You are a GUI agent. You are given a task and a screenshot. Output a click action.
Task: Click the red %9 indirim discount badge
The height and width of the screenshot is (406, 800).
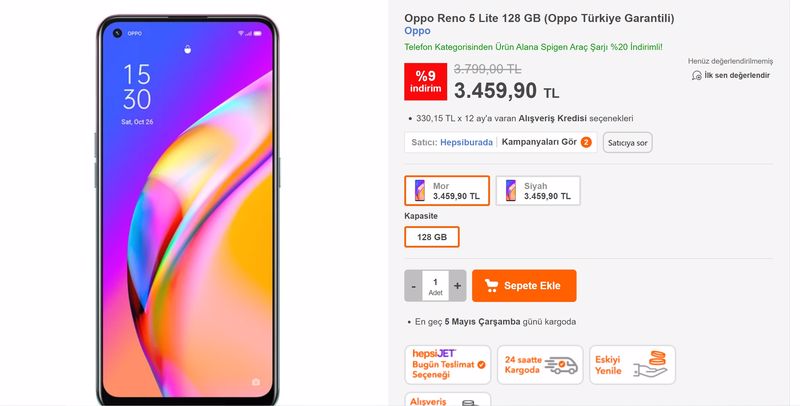[x=426, y=82]
